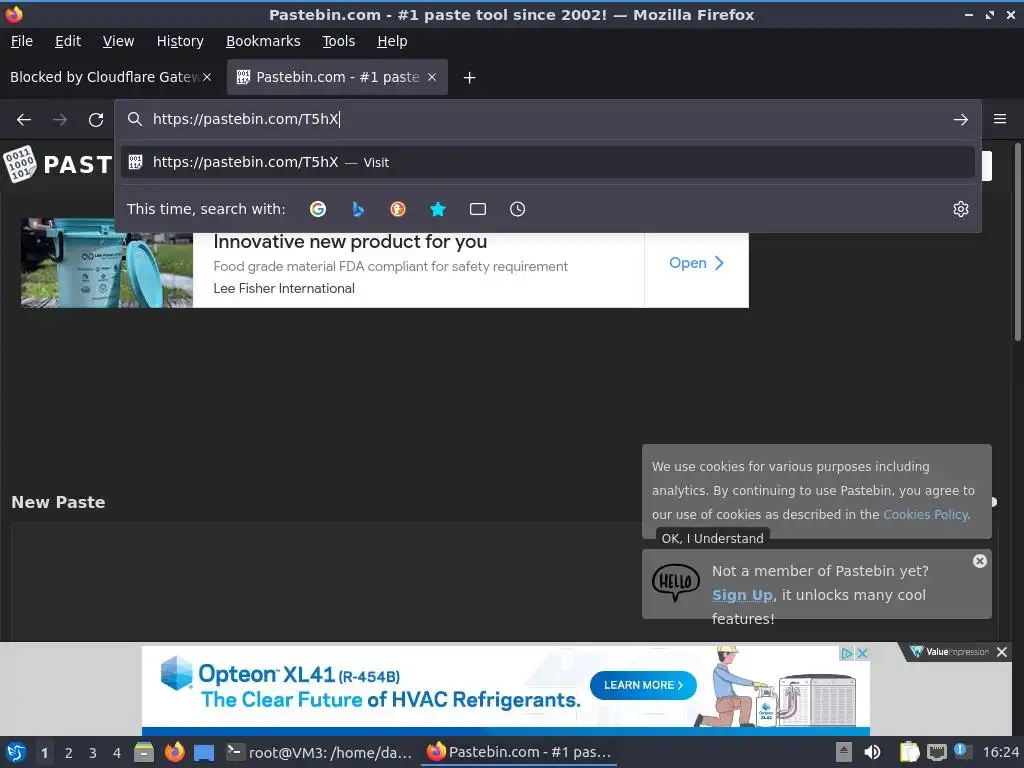
Task: Switch to workspace 4
Action: (x=117, y=753)
